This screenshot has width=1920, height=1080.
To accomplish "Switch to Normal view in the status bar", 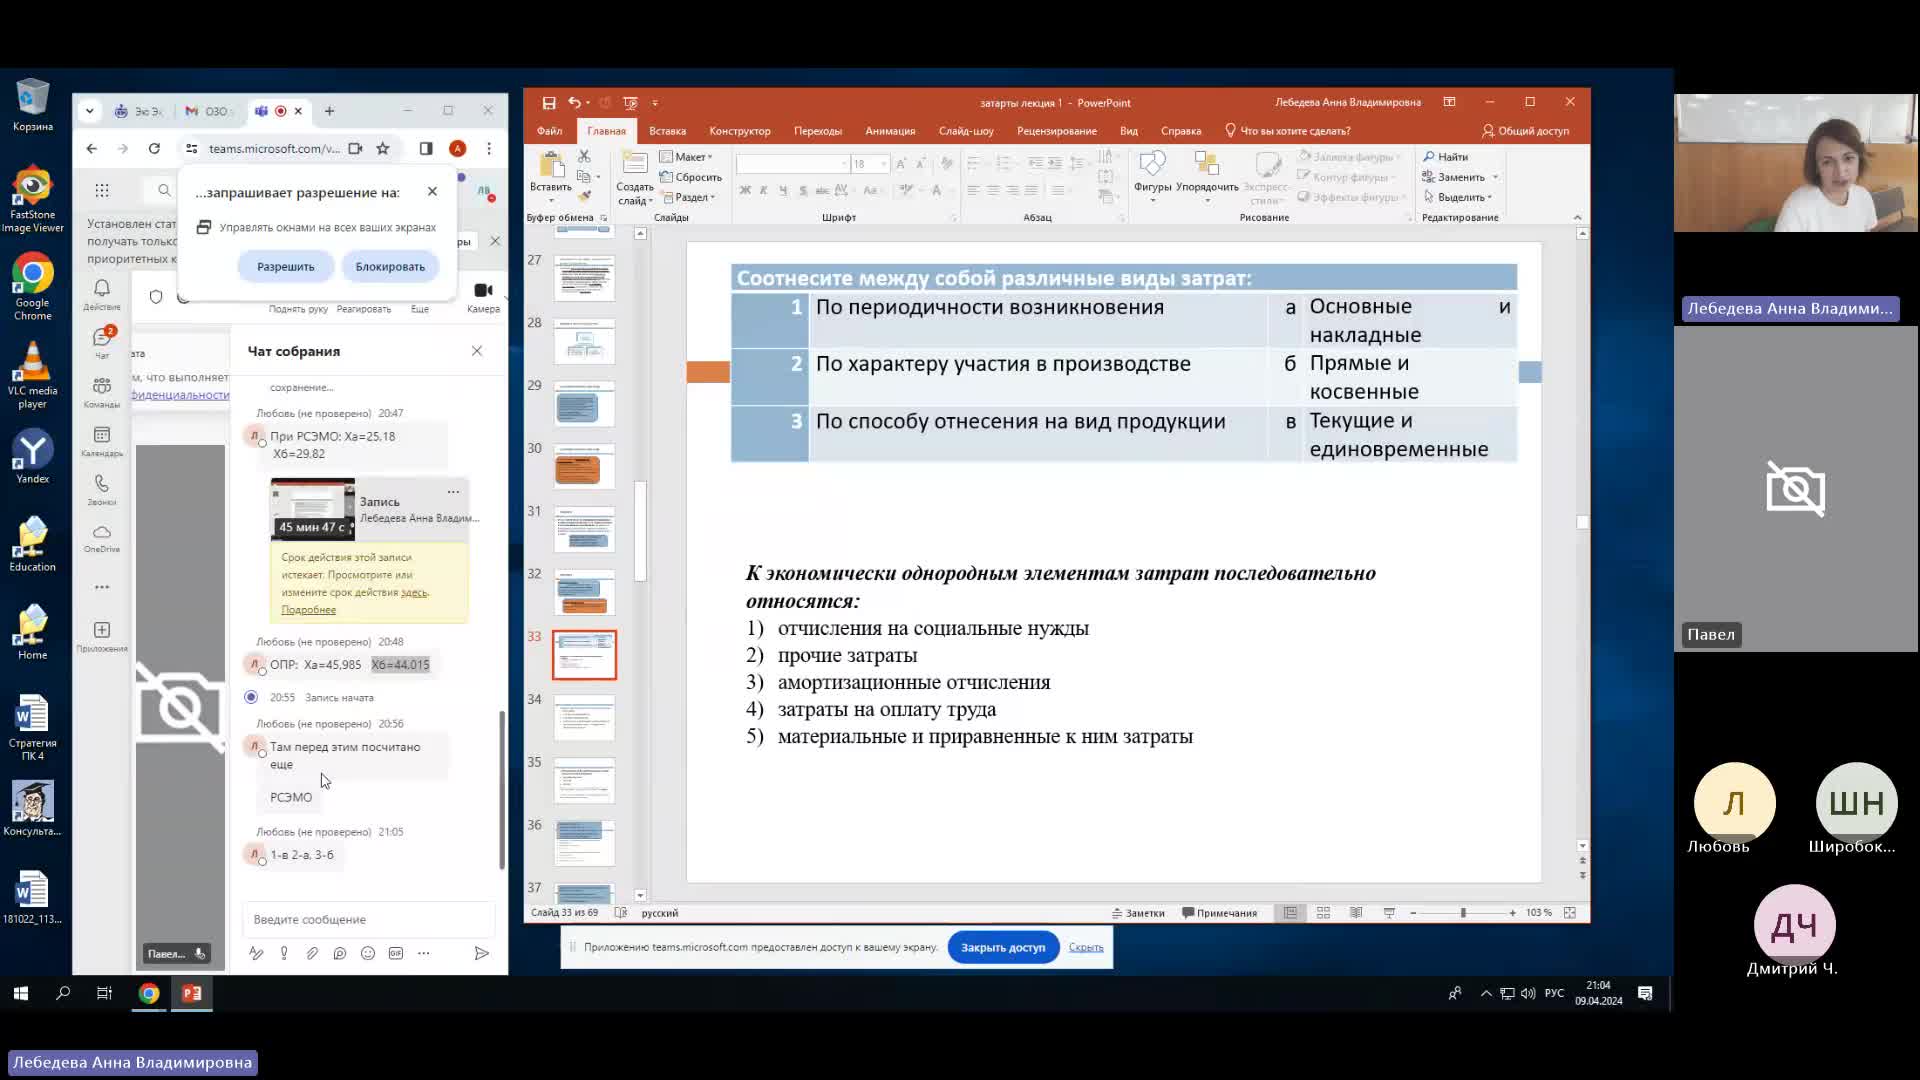I will point(1290,913).
